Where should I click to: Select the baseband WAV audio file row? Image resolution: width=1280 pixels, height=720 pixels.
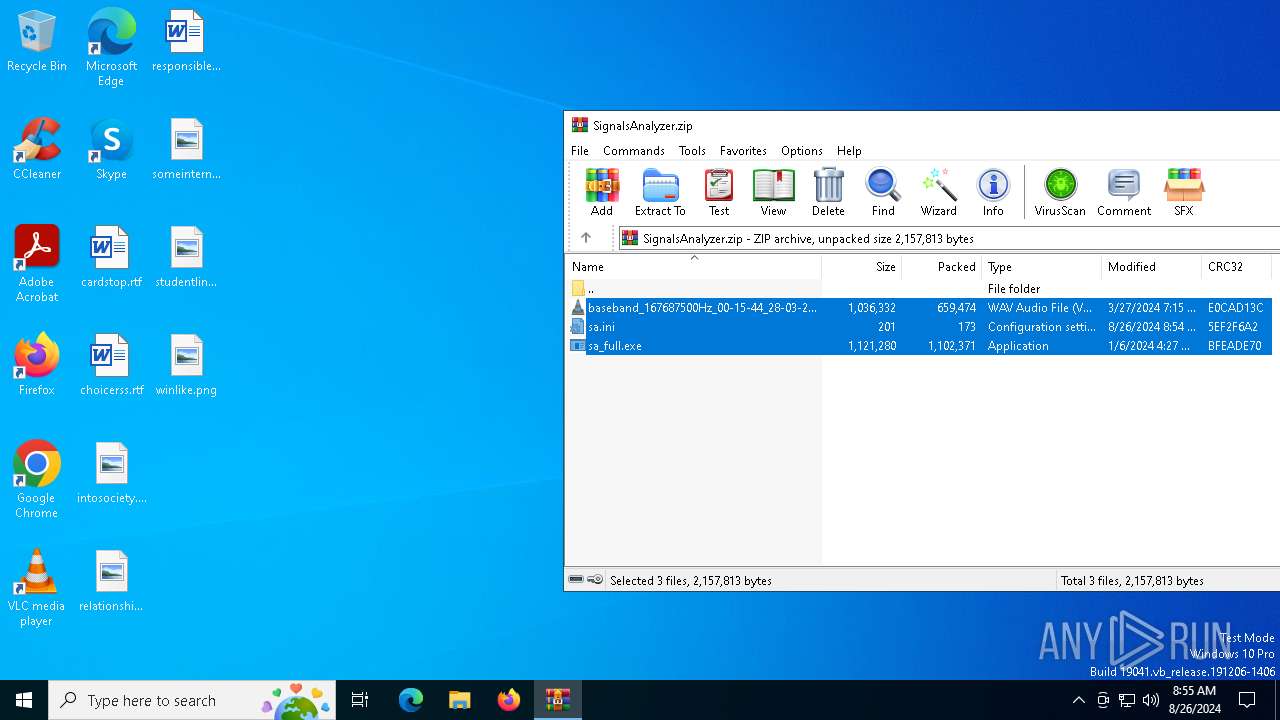click(919, 308)
